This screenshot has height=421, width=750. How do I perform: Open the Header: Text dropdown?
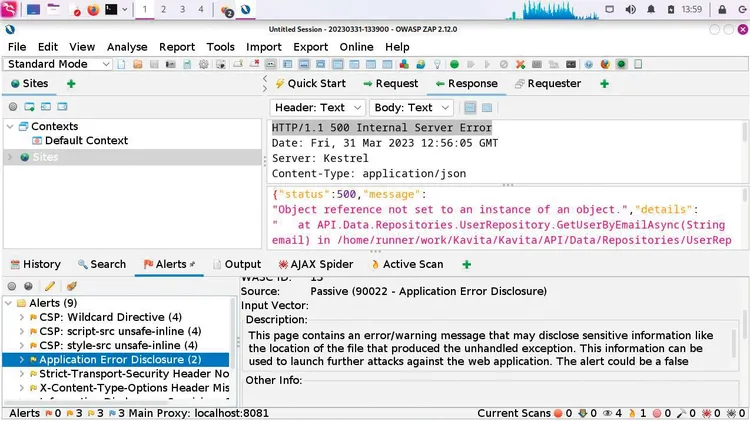pyautogui.click(x=318, y=108)
